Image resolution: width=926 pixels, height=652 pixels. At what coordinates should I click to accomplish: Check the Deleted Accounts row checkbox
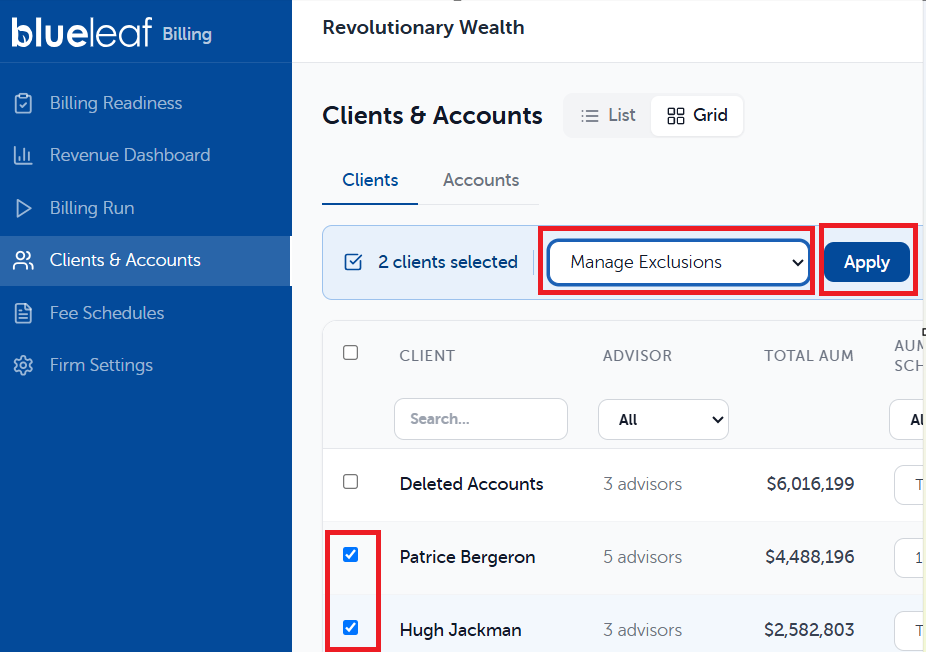(350, 481)
